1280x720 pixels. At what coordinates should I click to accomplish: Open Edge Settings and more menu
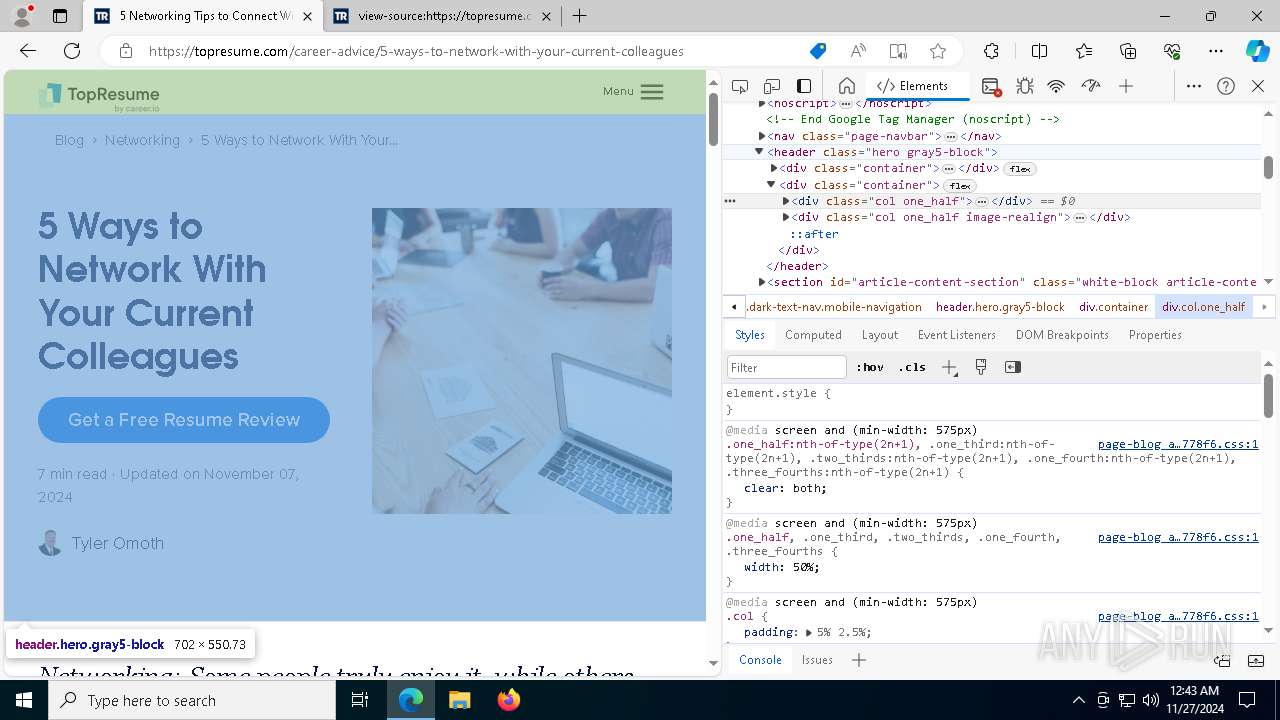[x=1216, y=51]
